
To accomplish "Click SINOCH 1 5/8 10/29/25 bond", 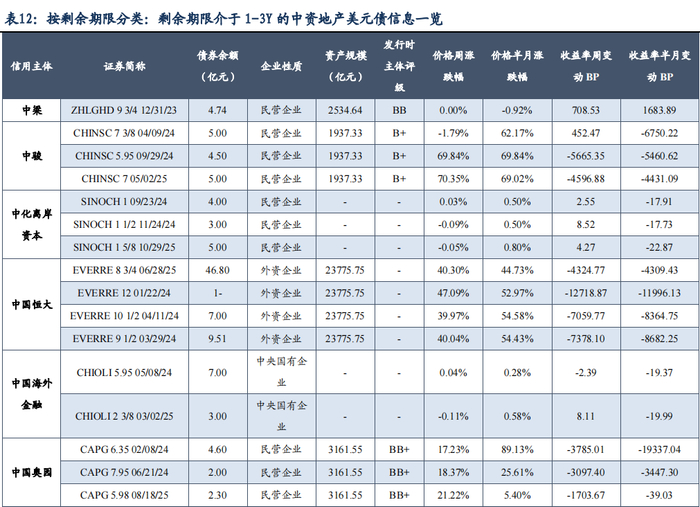I will (124, 247).
